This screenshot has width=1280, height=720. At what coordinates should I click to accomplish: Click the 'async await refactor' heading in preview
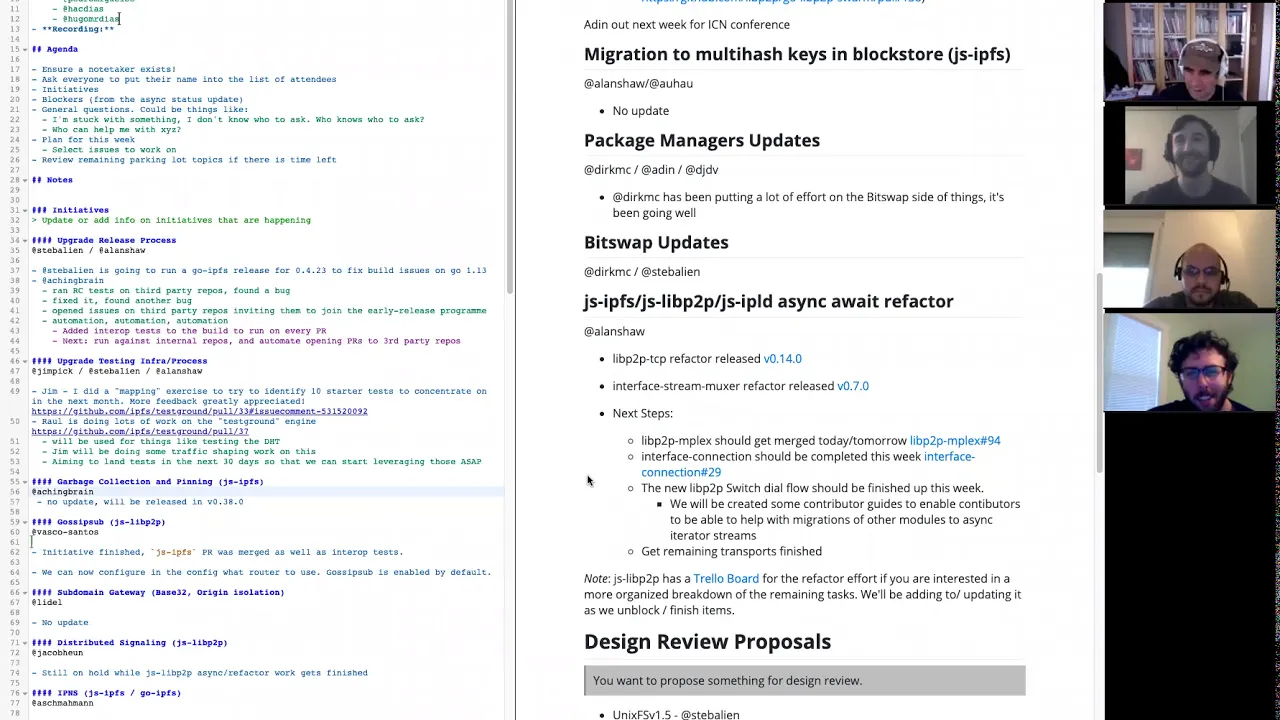pos(768,301)
